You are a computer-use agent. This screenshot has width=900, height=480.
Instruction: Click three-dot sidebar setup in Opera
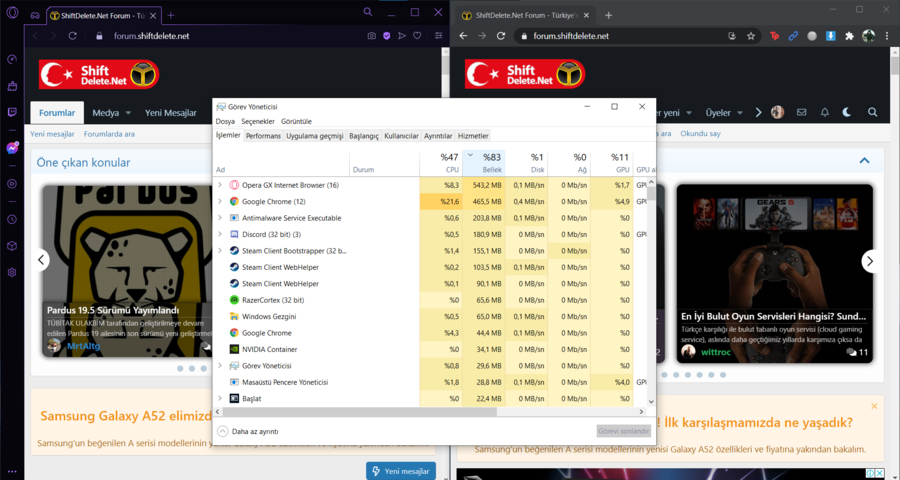pos(12,471)
